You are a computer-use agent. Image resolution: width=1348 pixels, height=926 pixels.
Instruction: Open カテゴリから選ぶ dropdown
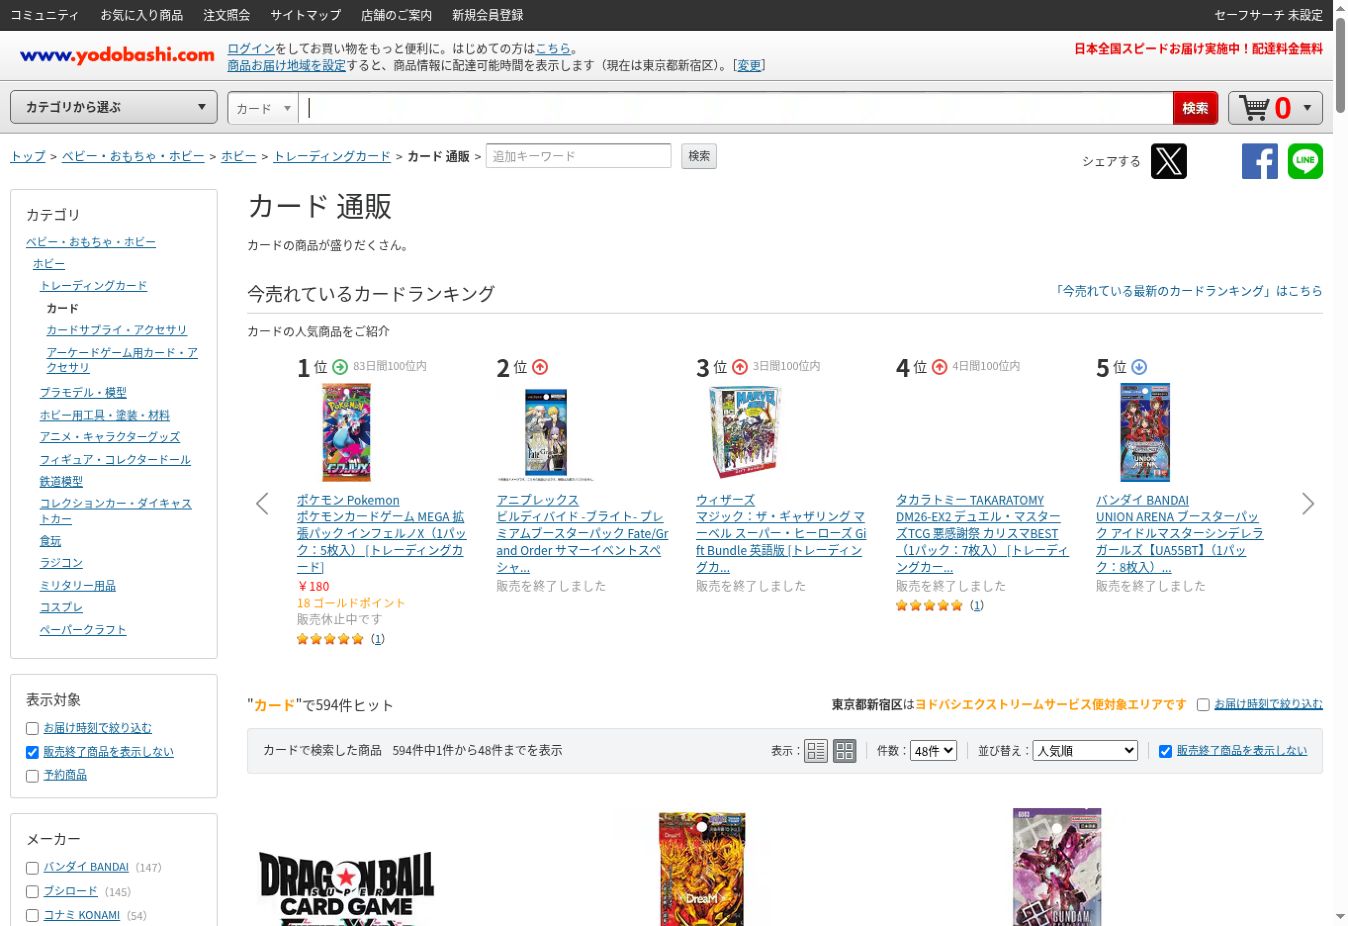(x=114, y=107)
